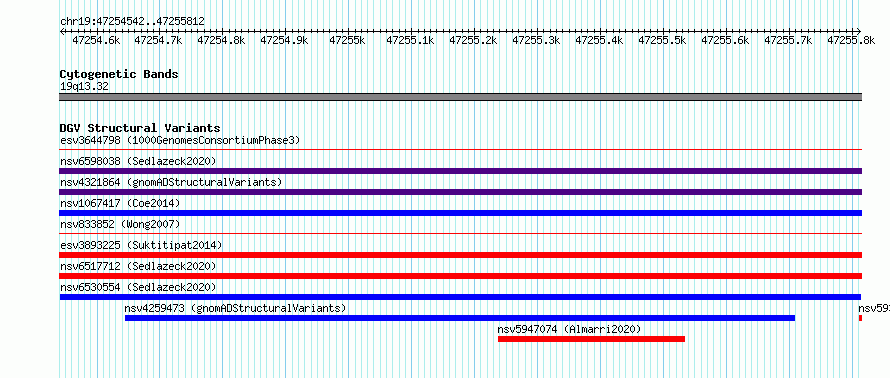Screen dimensions: 890x378
Task: Click the esv3644798 1000GenomesConsortiumPhase3 label
Action: coord(180,140)
